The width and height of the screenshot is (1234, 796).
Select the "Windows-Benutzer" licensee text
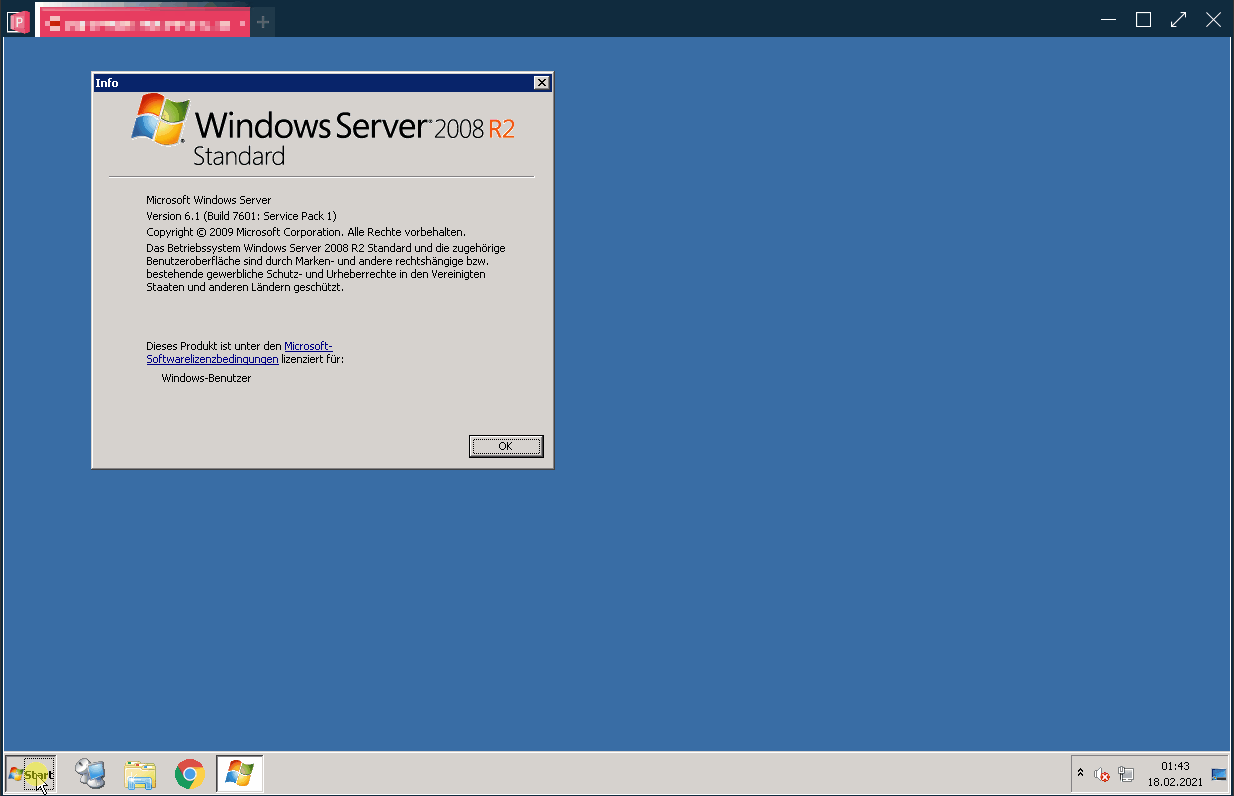[206, 379]
